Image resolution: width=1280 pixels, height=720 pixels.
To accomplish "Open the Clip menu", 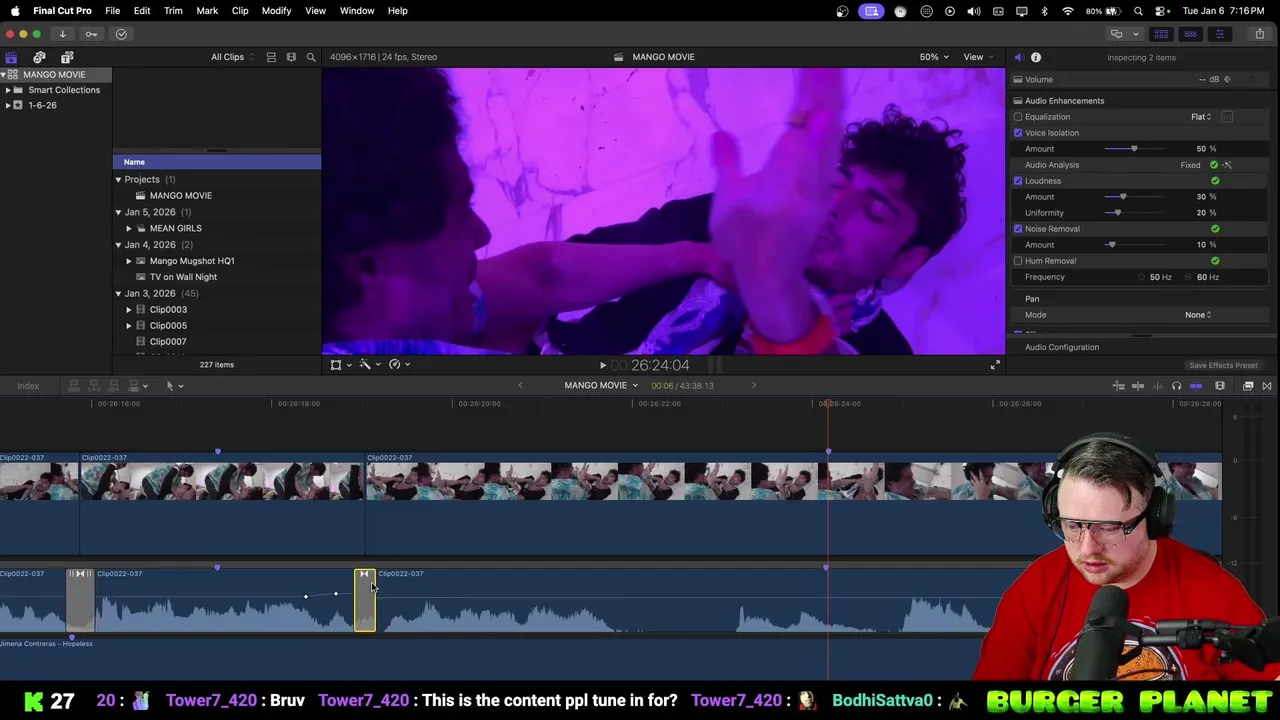I will [x=240, y=11].
